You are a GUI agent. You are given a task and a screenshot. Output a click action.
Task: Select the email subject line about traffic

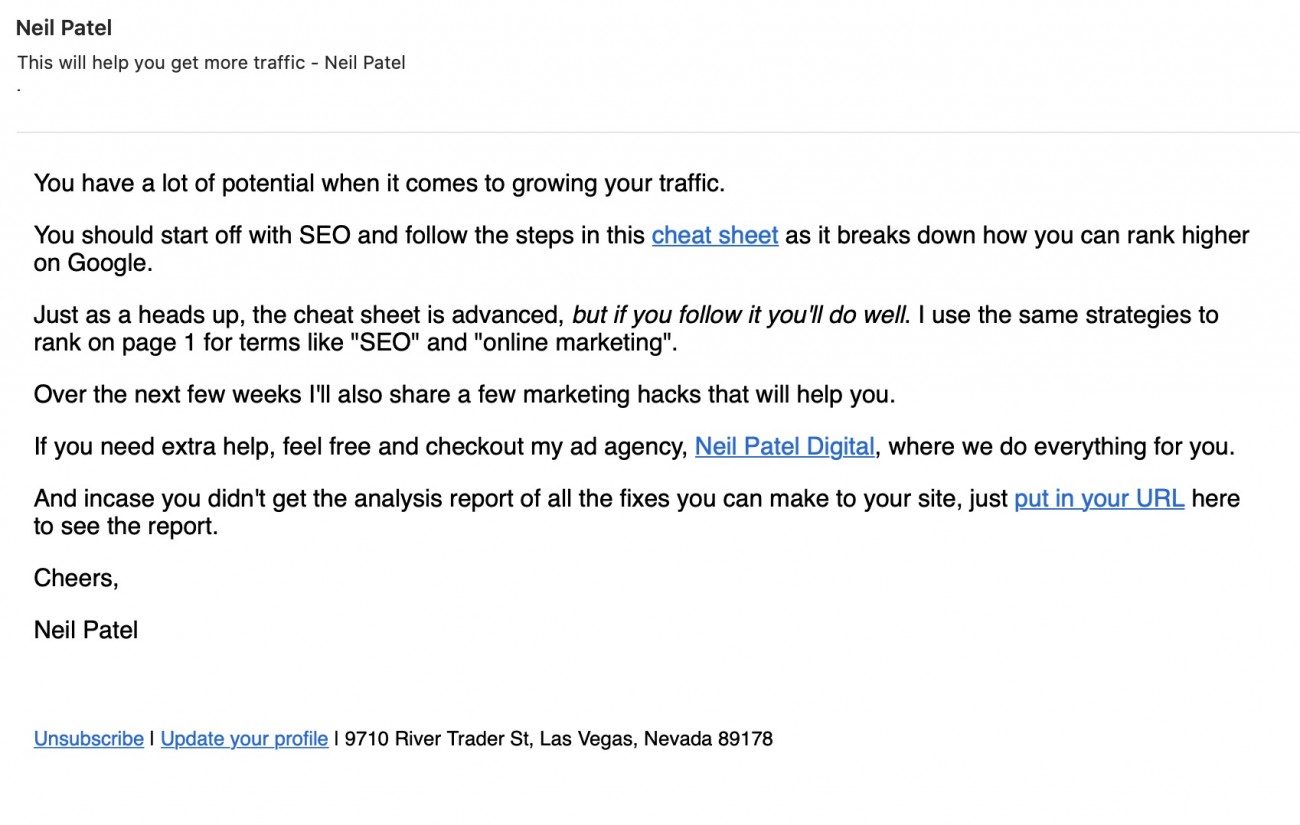(x=211, y=62)
